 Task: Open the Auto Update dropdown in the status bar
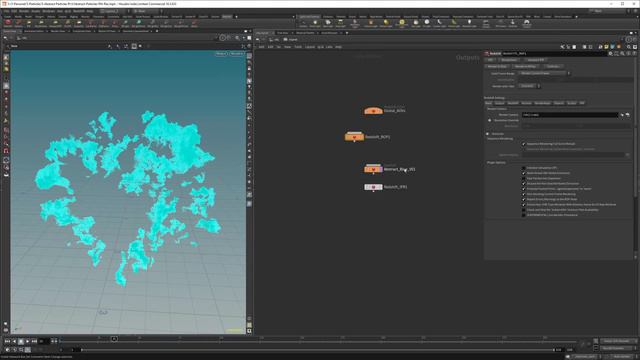pyautogui.click(x=622, y=357)
